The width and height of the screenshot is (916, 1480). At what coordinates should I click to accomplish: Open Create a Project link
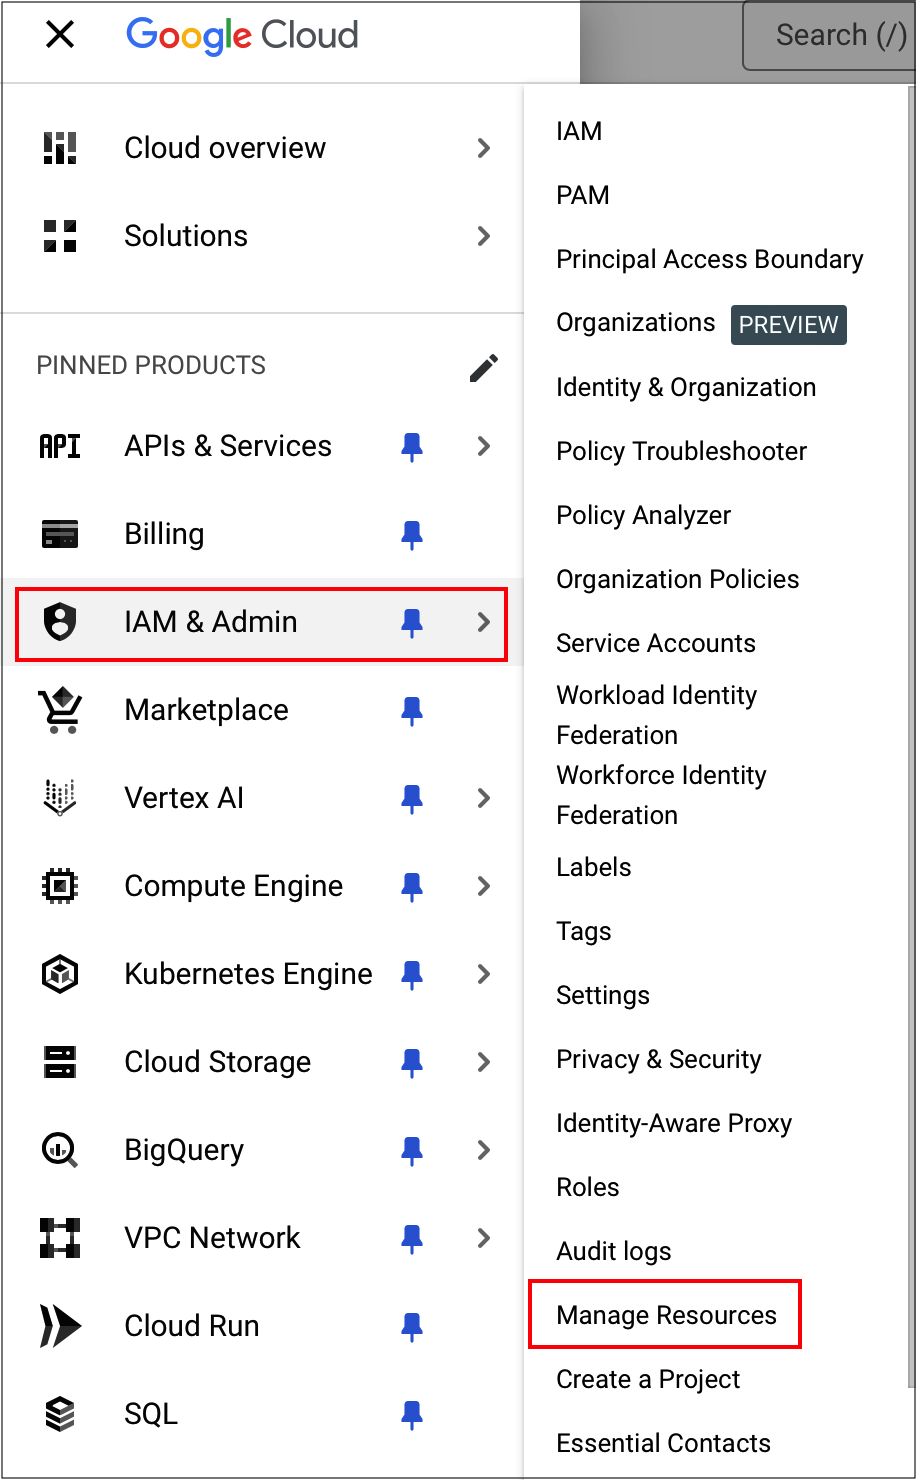648,1379
